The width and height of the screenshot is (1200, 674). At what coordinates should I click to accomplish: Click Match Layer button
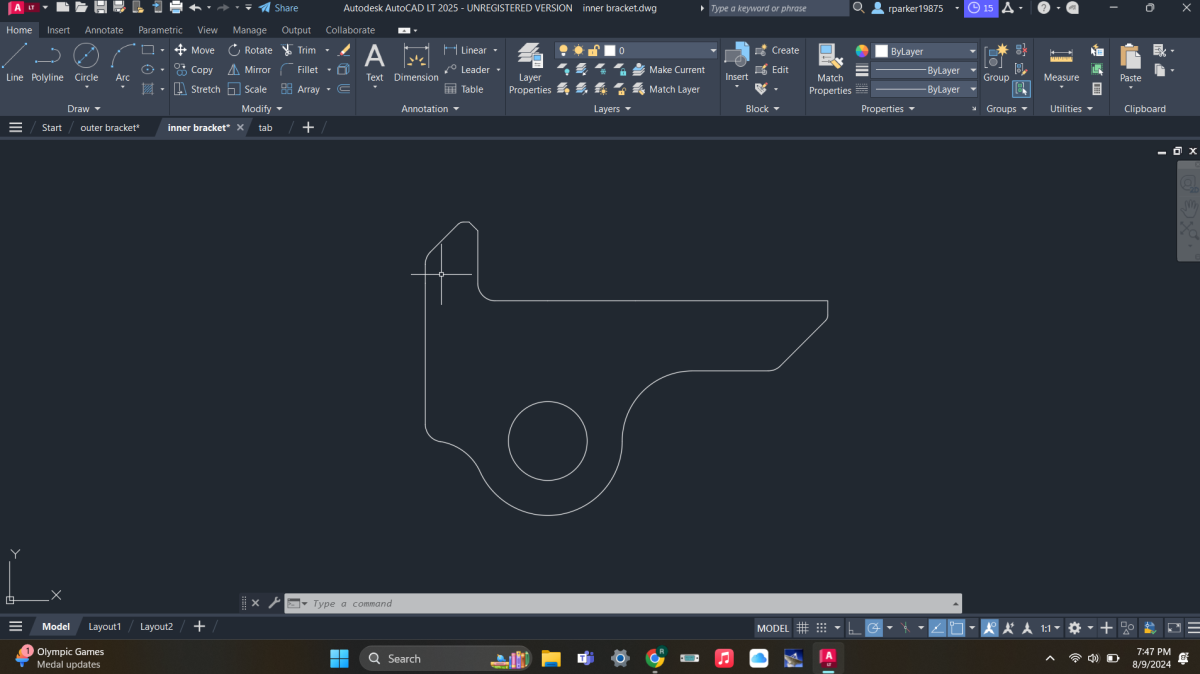pos(665,89)
